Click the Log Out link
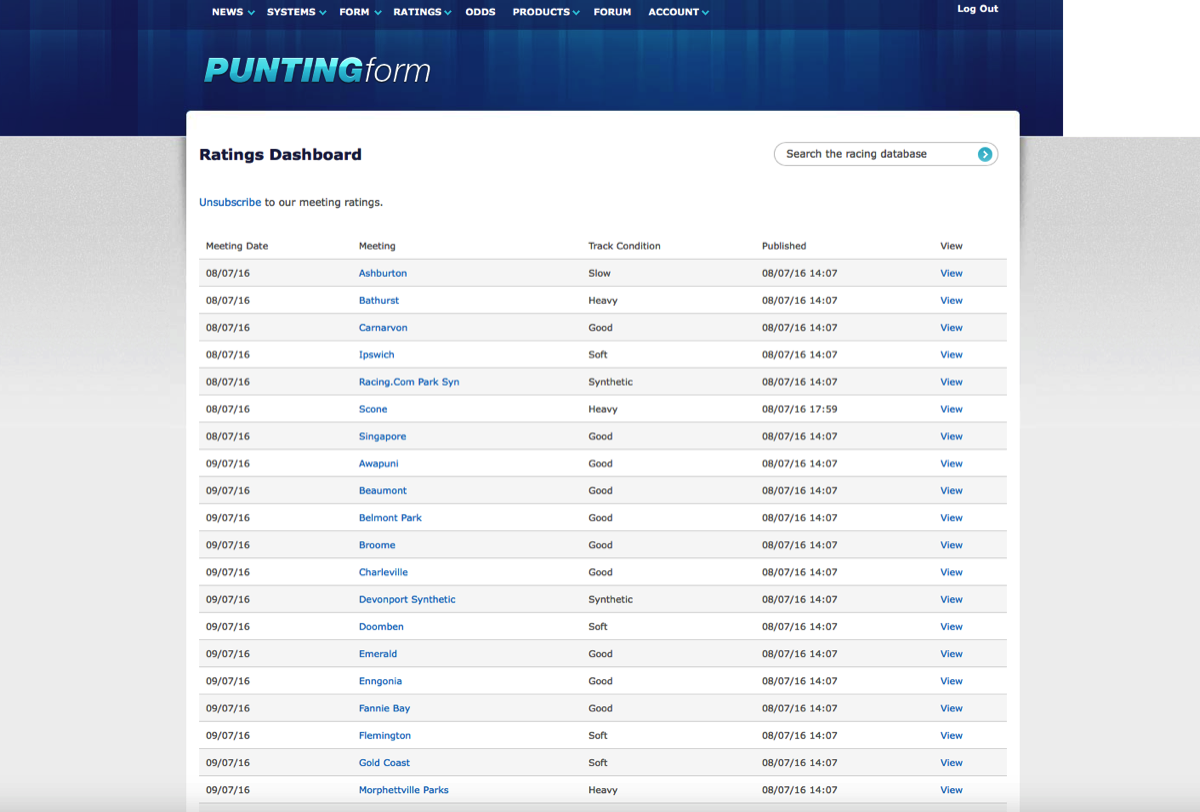This screenshot has width=1200, height=812. pyautogui.click(x=977, y=9)
